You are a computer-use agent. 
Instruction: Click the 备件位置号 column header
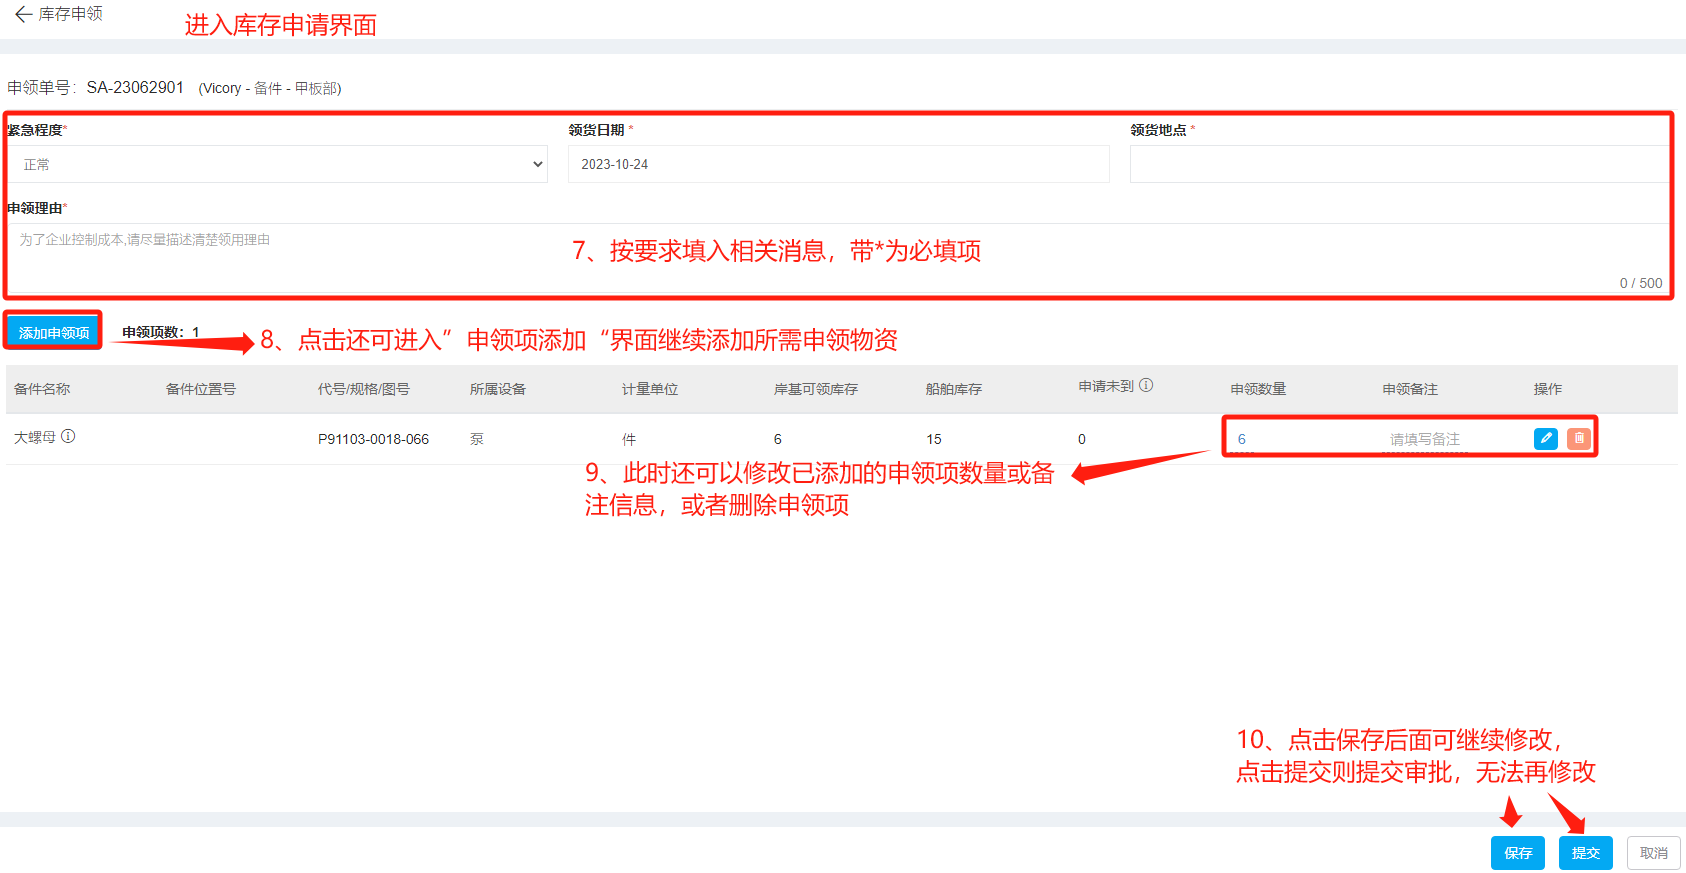(x=201, y=389)
